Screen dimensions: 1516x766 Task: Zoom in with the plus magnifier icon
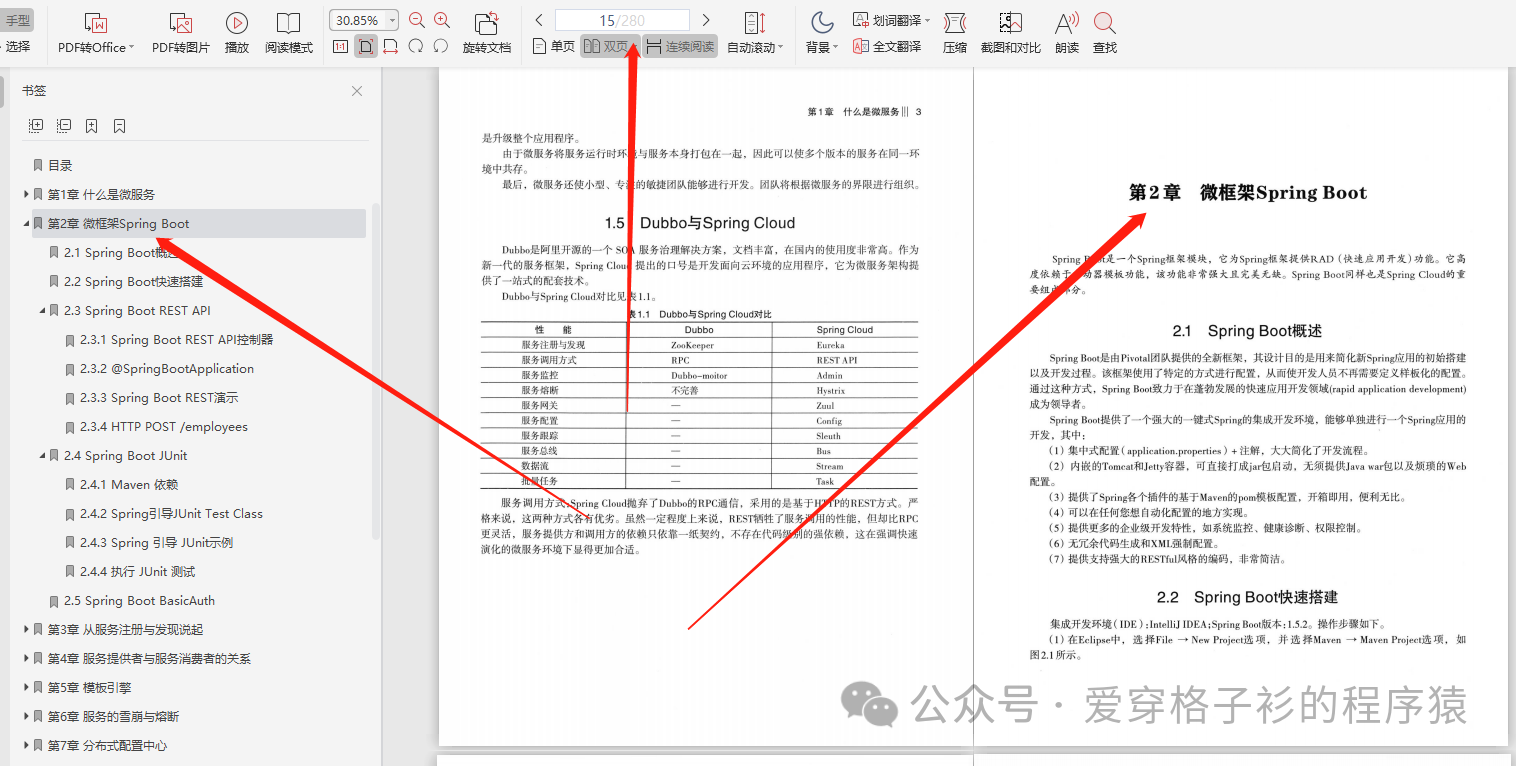pyautogui.click(x=442, y=20)
